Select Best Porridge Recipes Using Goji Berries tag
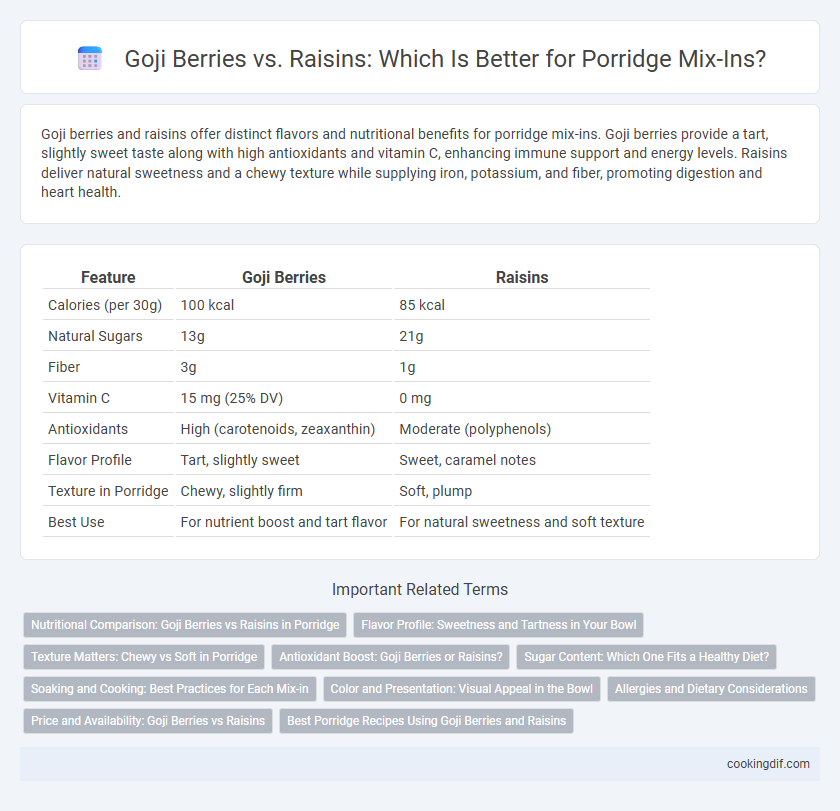The width and height of the screenshot is (840, 811). point(426,721)
